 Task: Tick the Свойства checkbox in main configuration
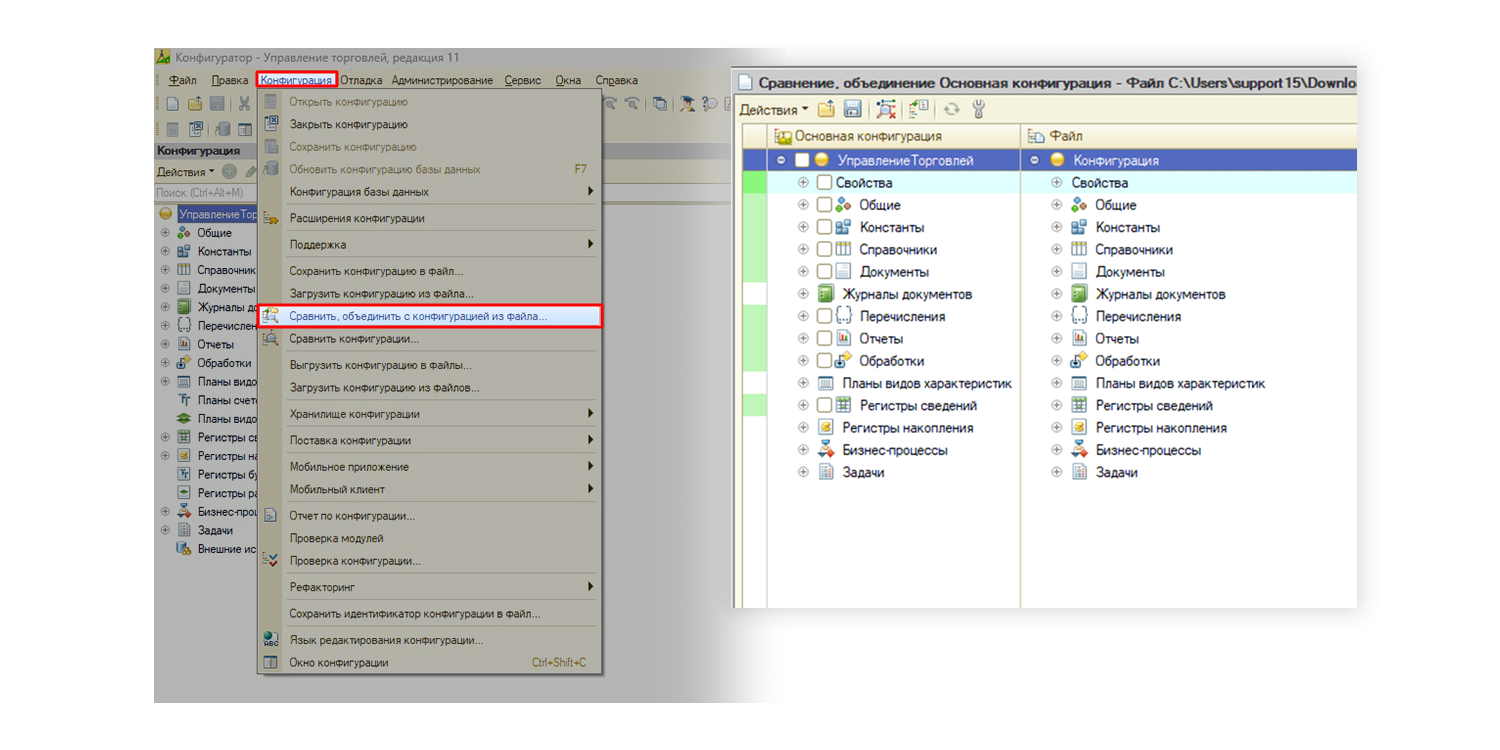click(x=824, y=183)
